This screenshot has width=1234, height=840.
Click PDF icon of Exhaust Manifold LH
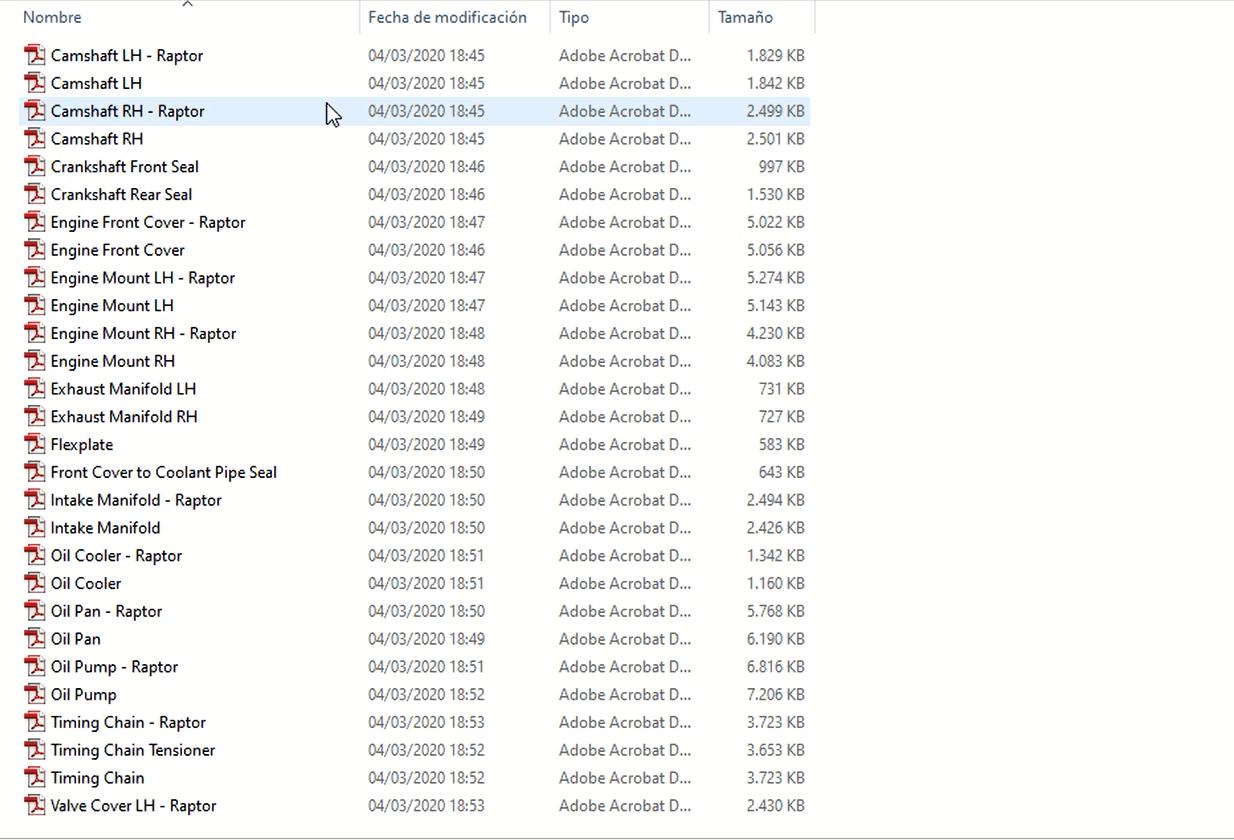click(35, 389)
